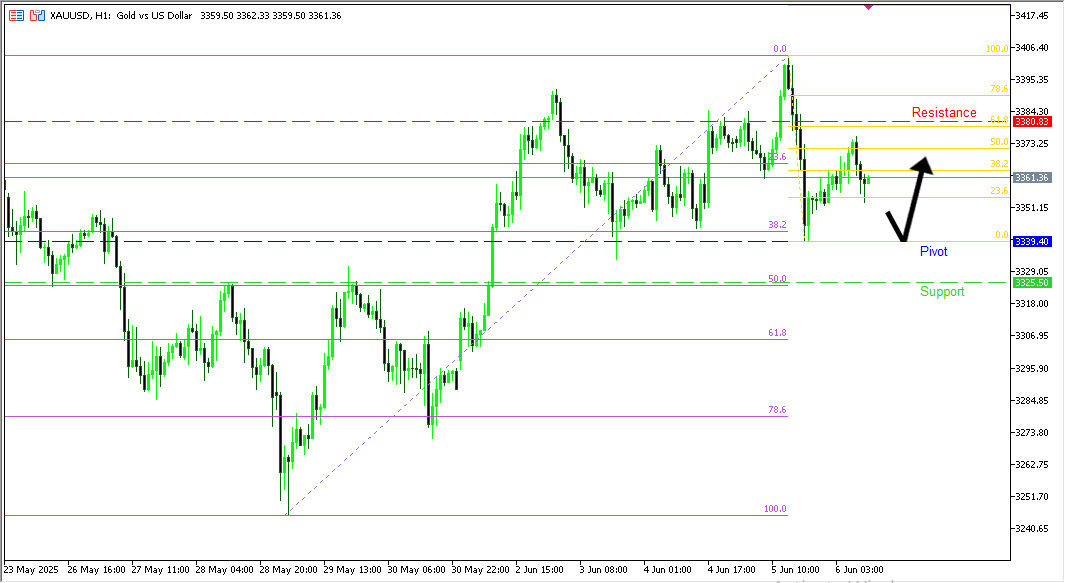Click the red 3380.83 price tag

click(x=1031, y=121)
